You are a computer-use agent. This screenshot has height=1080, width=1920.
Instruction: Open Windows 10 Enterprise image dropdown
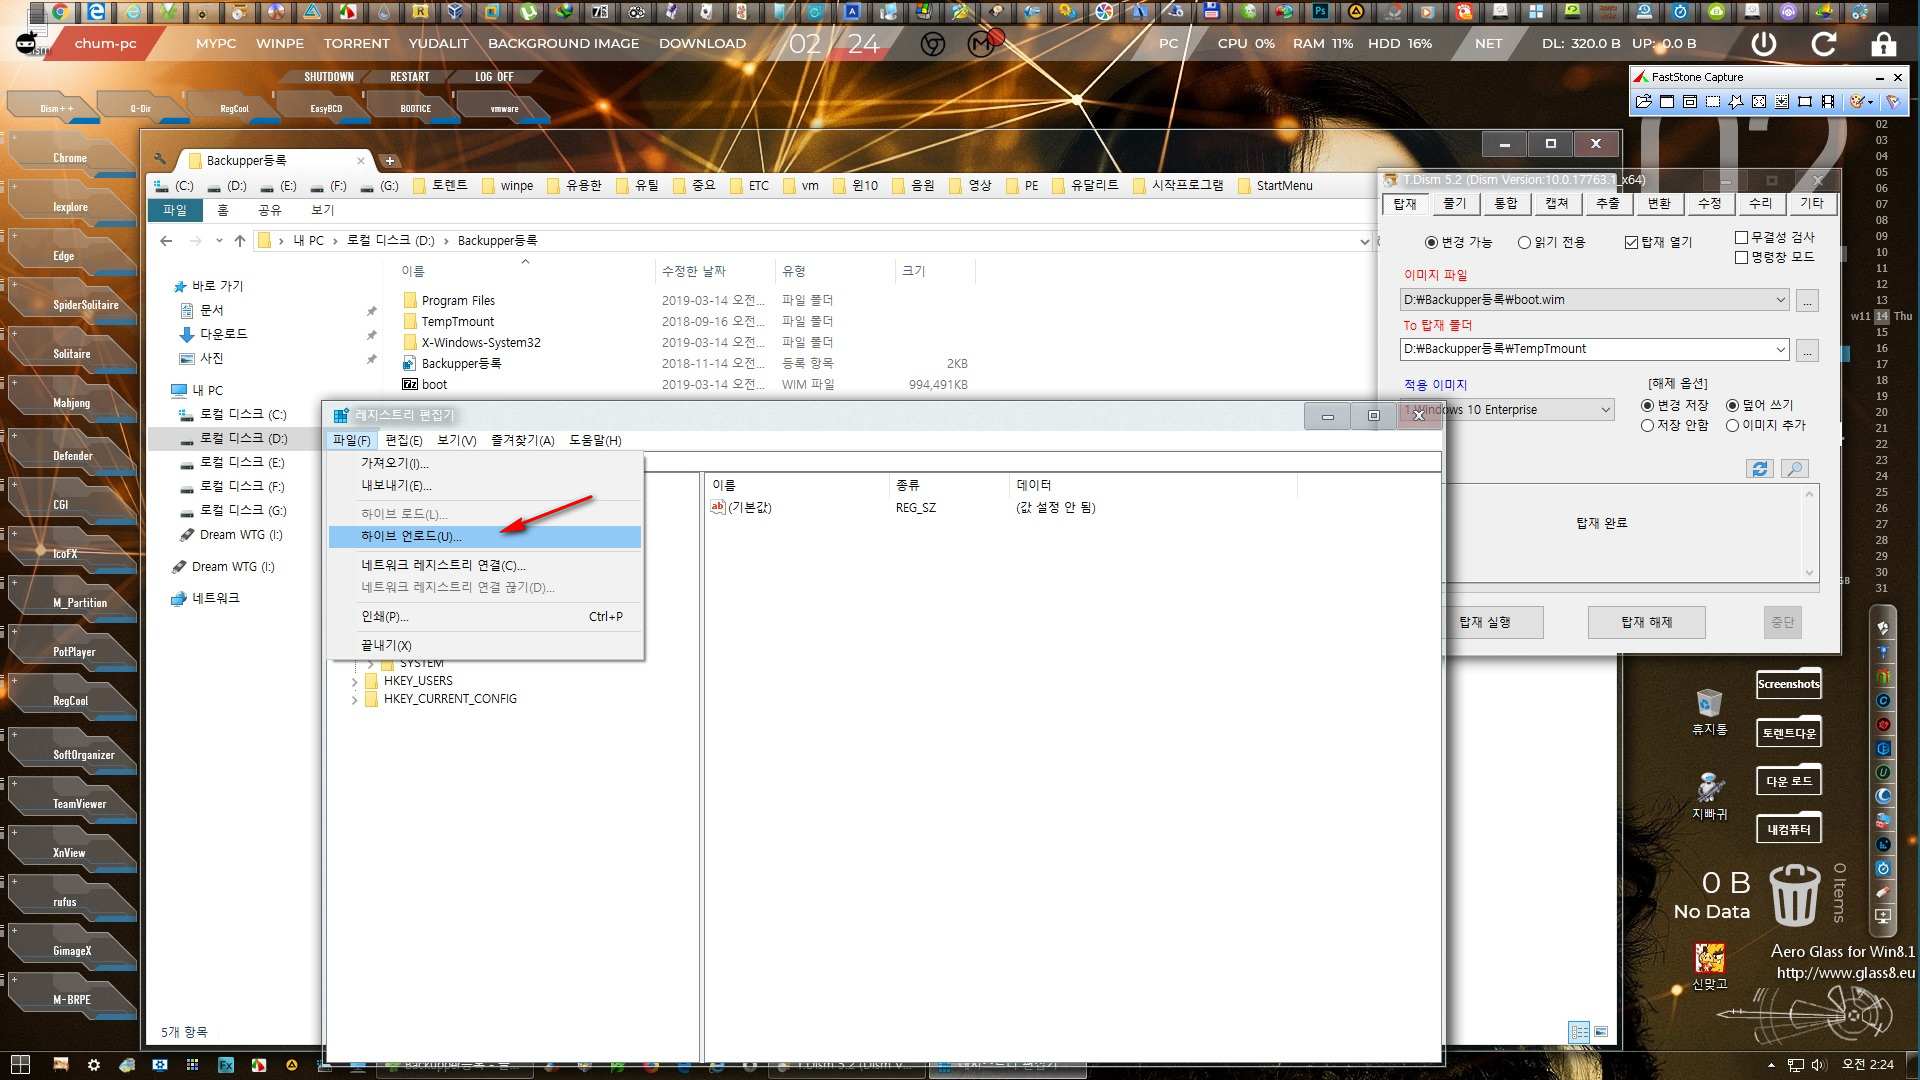[1605, 410]
